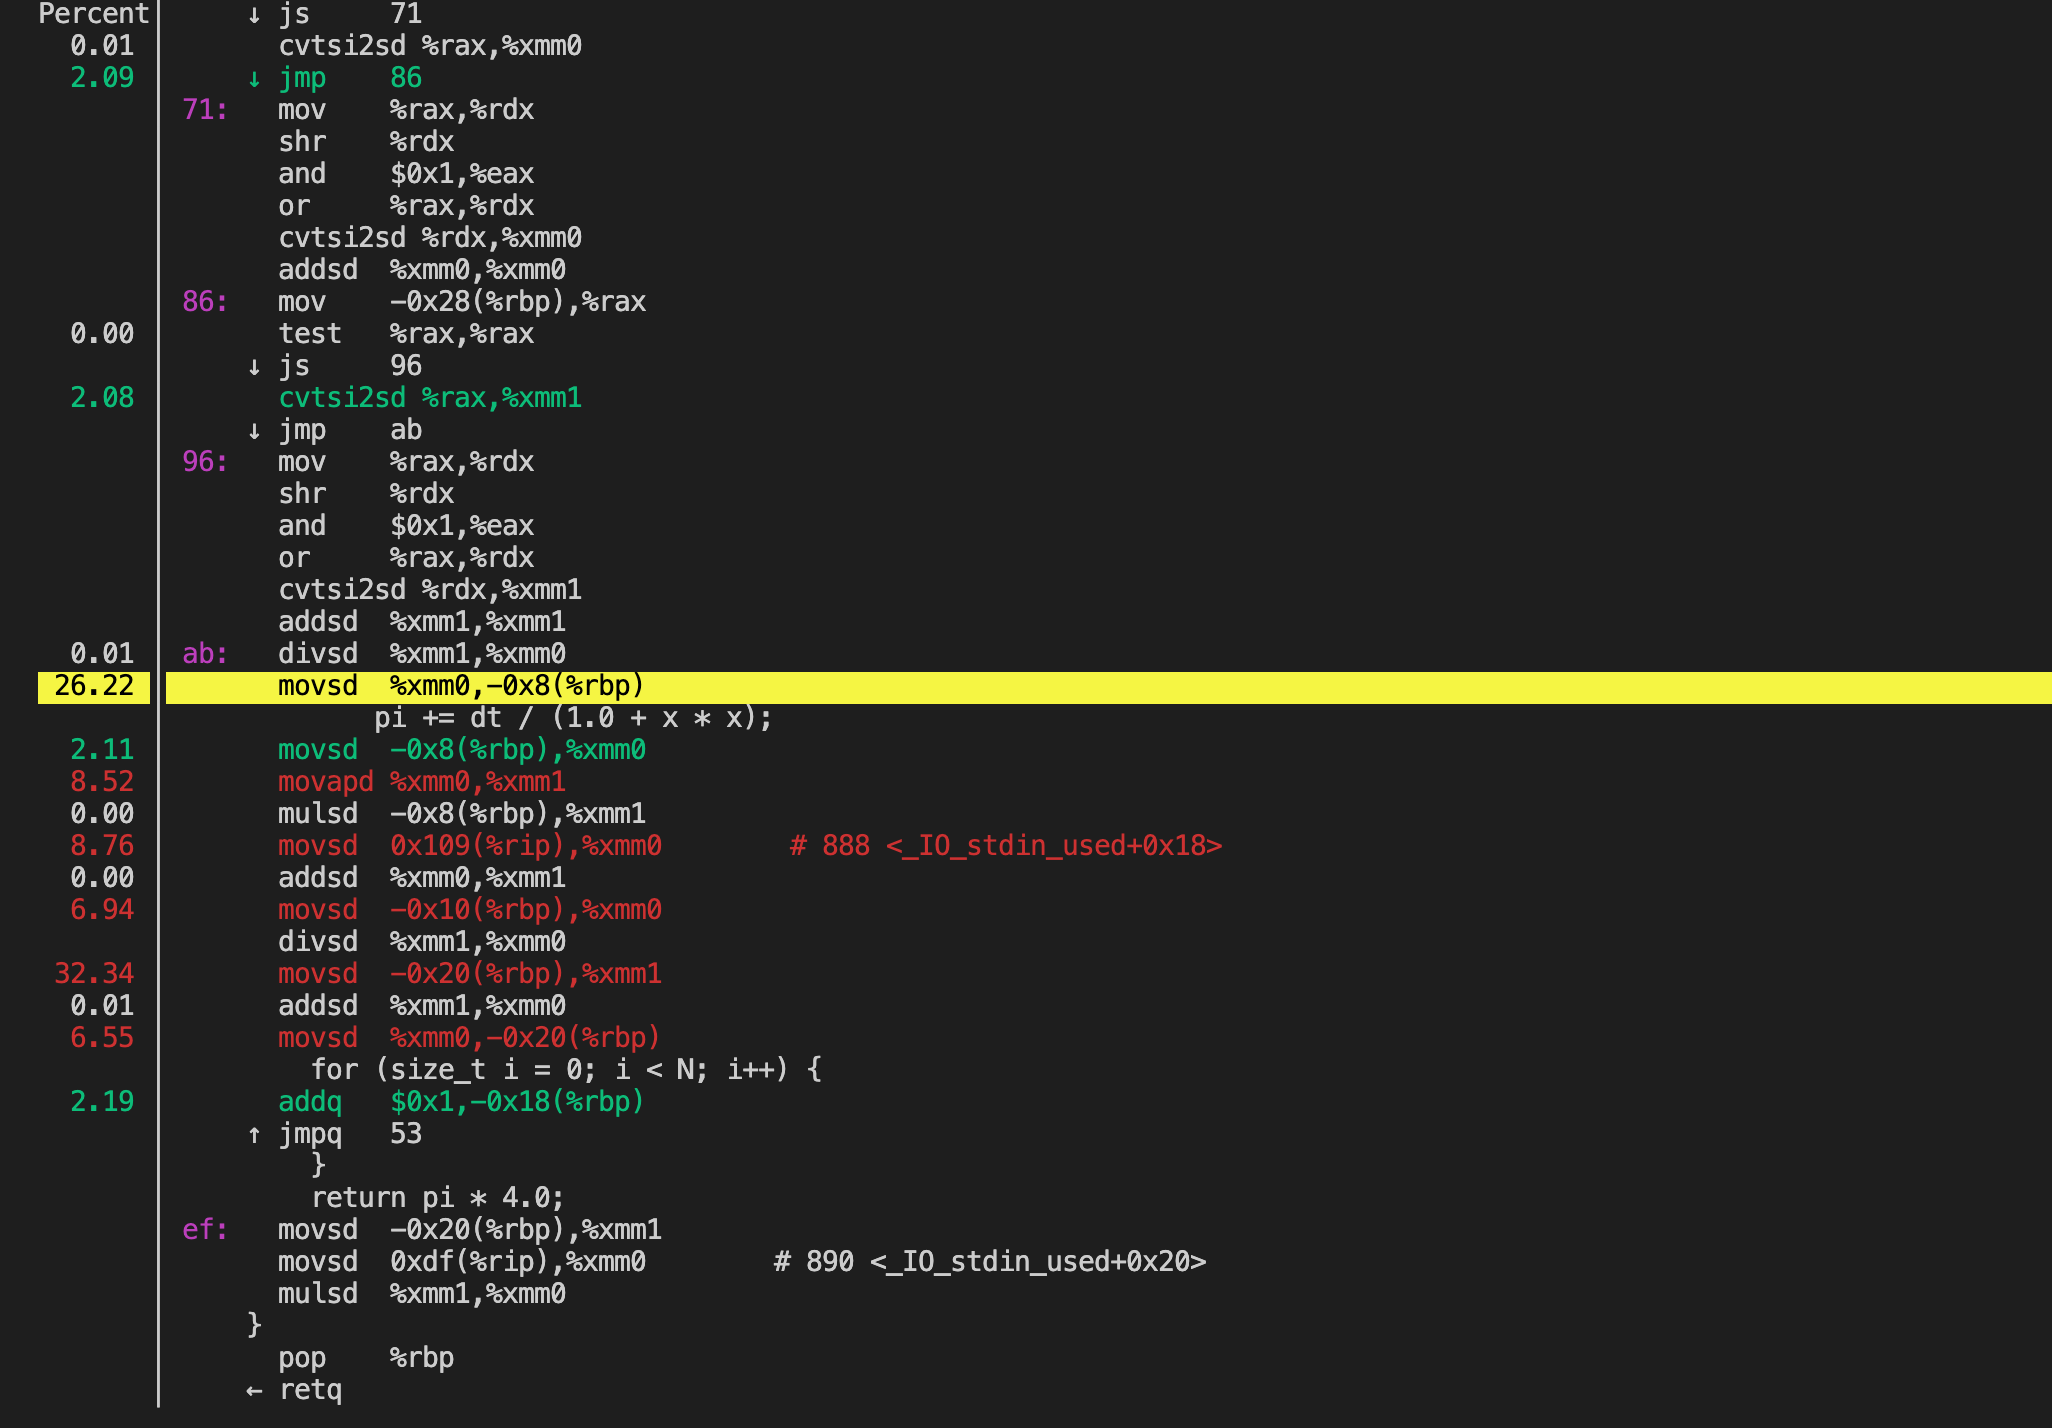Click the ef: jump label
2052x1428 pixels.
(x=204, y=1230)
